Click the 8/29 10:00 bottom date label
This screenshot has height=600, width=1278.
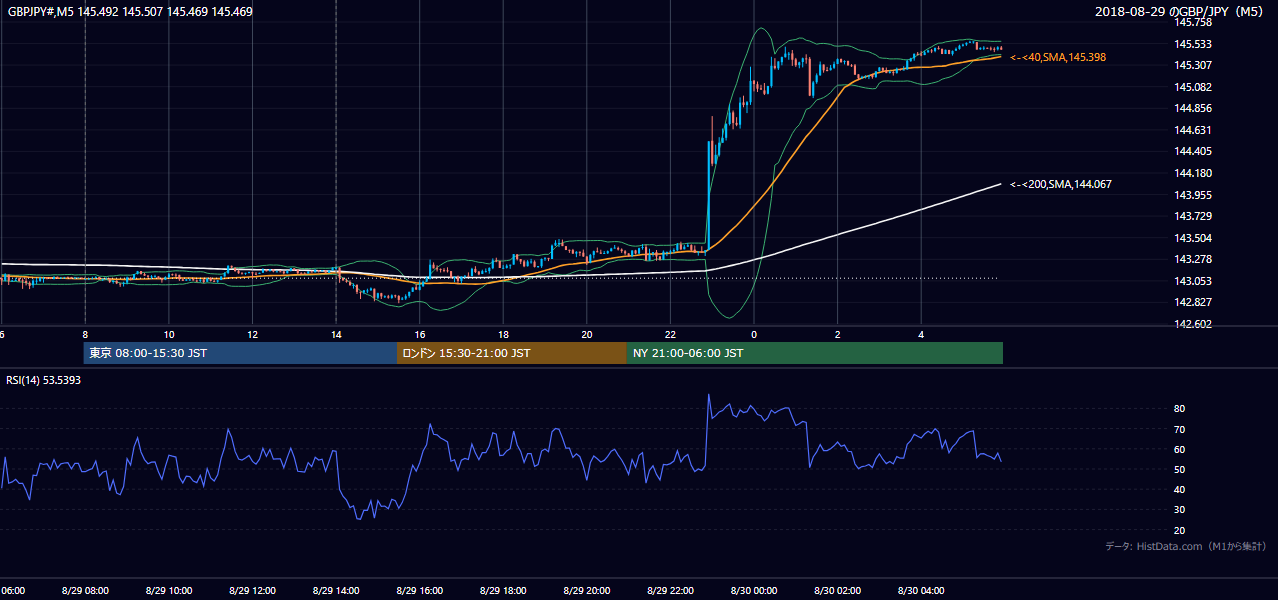tap(169, 591)
